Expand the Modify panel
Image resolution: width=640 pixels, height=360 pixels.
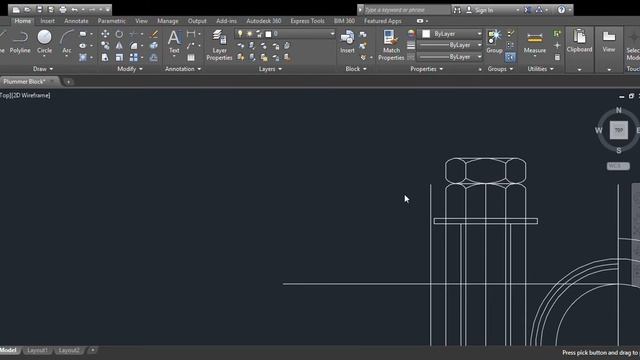pyautogui.click(x=130, y=69)
